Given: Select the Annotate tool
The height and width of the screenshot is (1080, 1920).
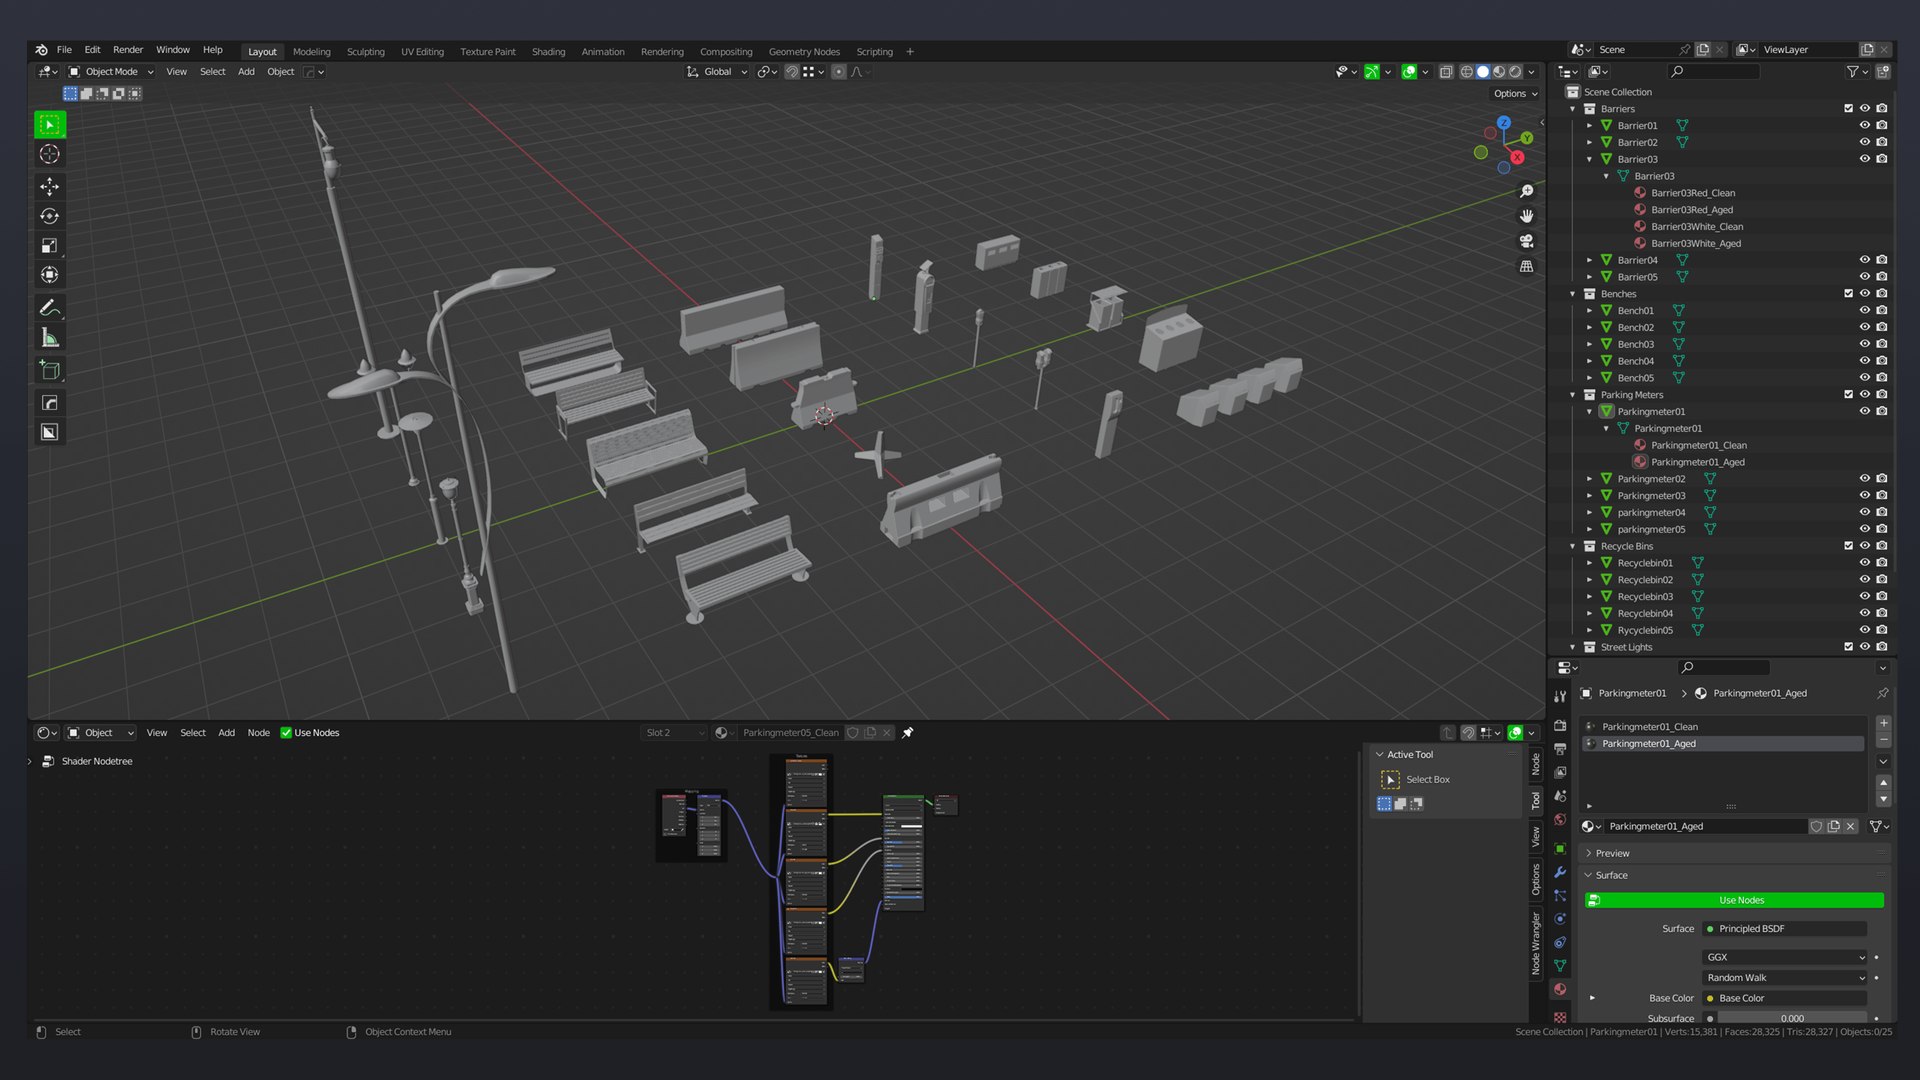Looking at the screenshot, I should click(x=49, y=308).
